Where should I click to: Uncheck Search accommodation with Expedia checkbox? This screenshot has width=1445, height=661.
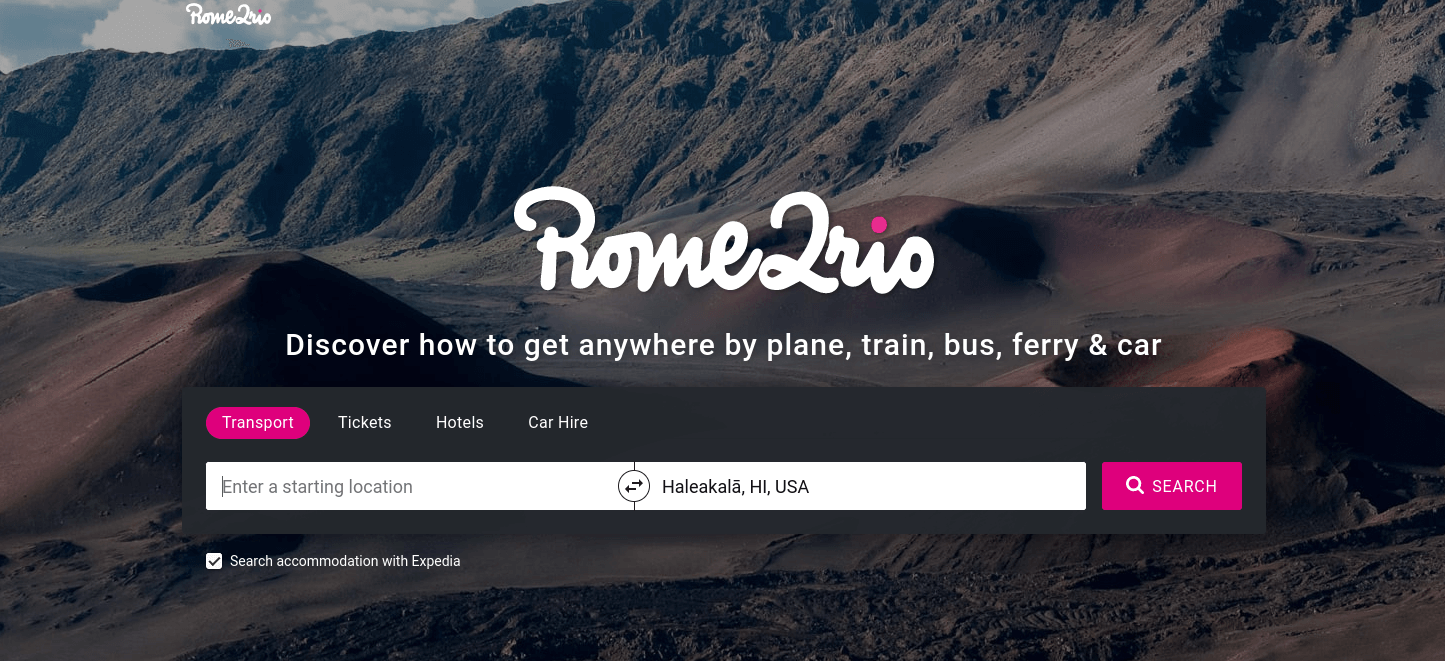(214, 561)
